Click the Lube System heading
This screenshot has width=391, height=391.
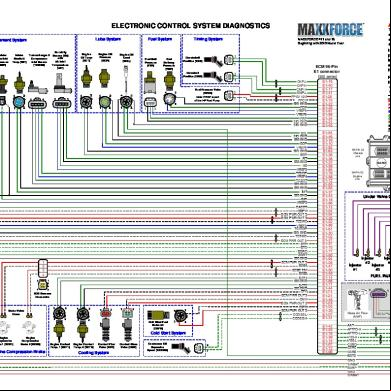click(108, 39)
